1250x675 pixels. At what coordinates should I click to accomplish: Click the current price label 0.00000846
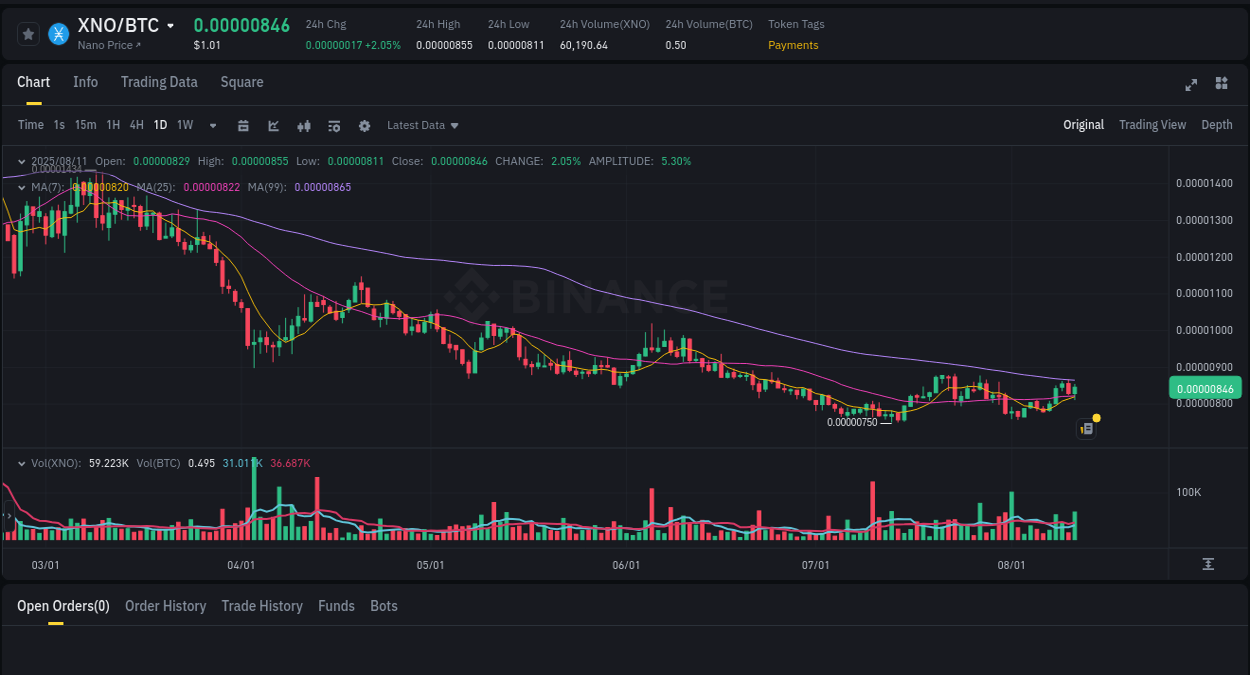click(1205, 387)
